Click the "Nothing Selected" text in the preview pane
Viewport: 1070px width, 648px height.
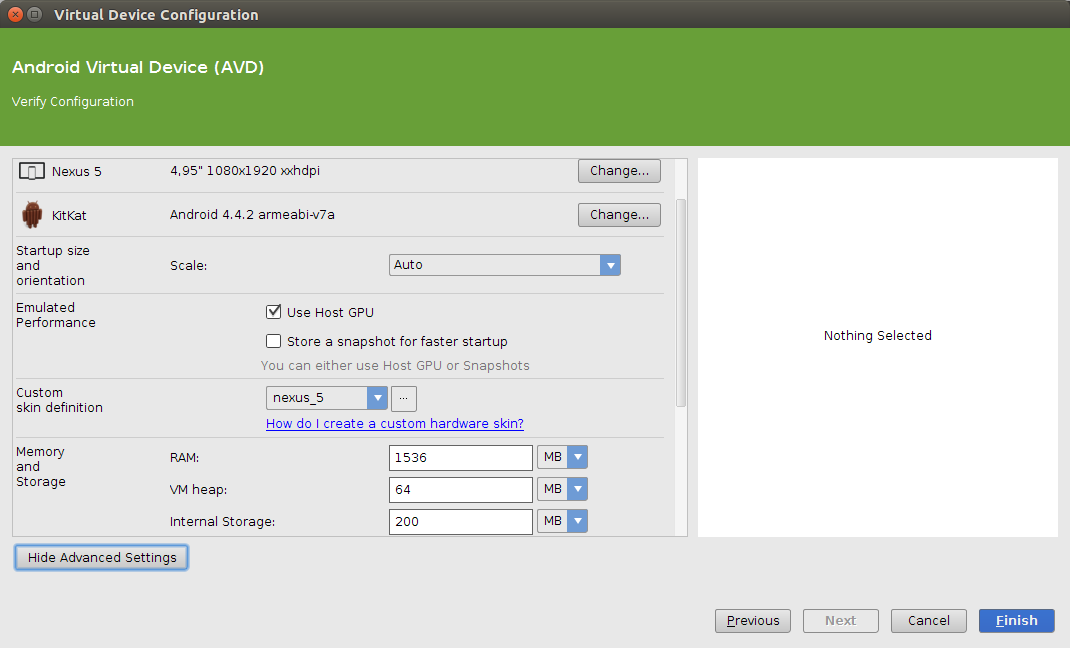coord(878,336)
